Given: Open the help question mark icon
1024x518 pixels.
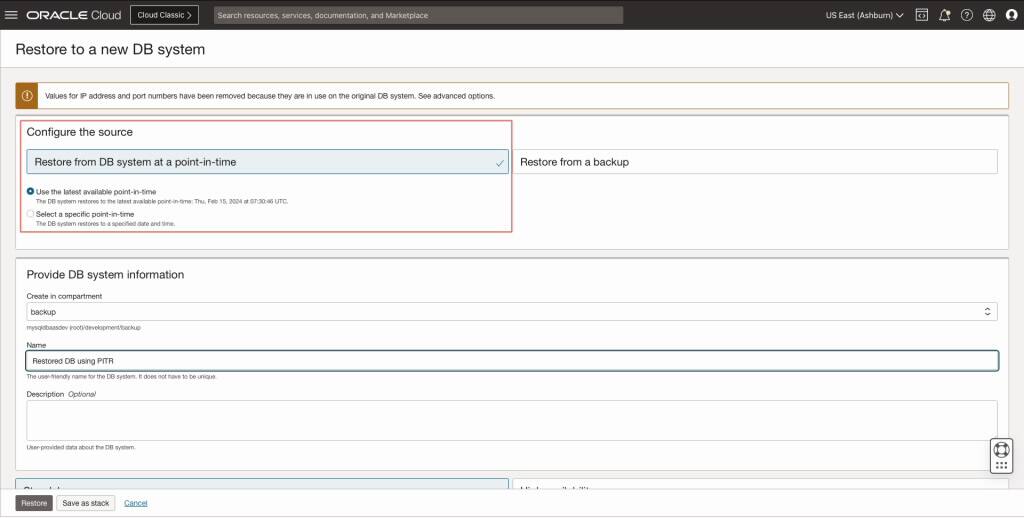Looking at the screenshot, I should coord(967,15).
